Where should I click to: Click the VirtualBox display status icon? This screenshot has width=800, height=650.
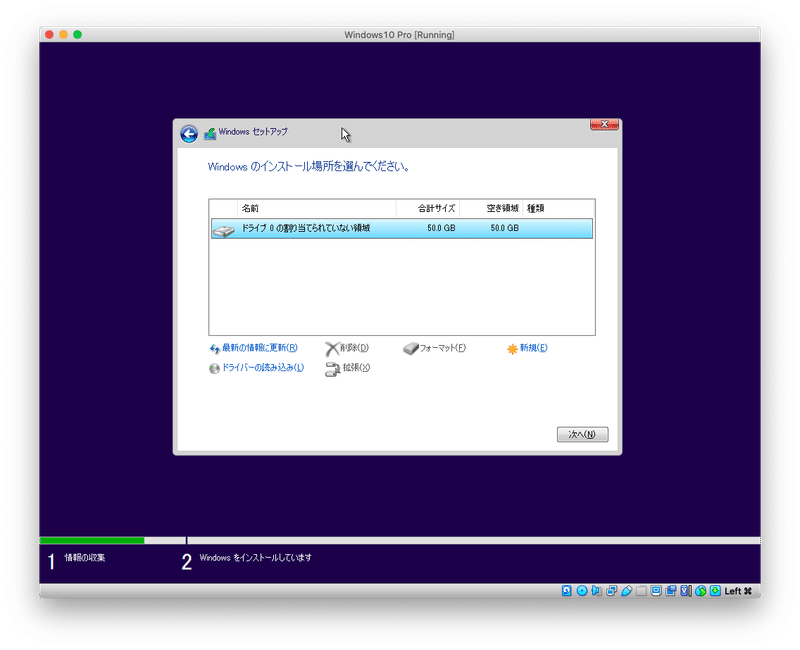tap(656, 590)
